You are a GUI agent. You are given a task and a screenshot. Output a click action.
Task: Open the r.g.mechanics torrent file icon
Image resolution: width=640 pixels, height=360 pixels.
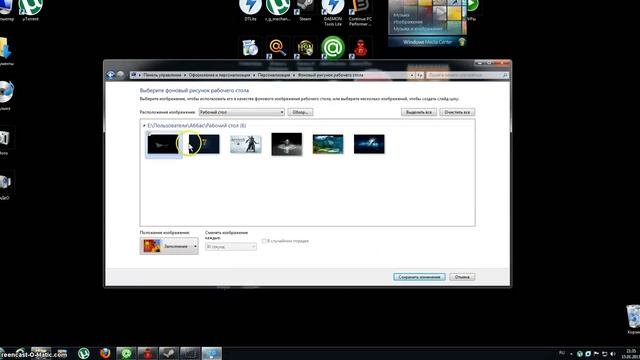[x=278, y=10]
